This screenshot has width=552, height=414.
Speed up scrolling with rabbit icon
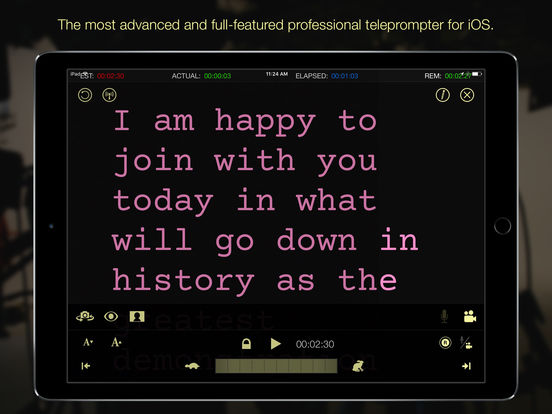[x=358, y=366]
